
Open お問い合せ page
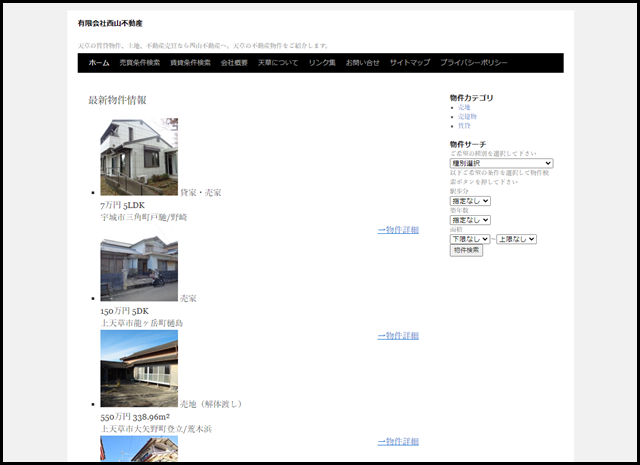pyautogui.click(x=362, y=63)
